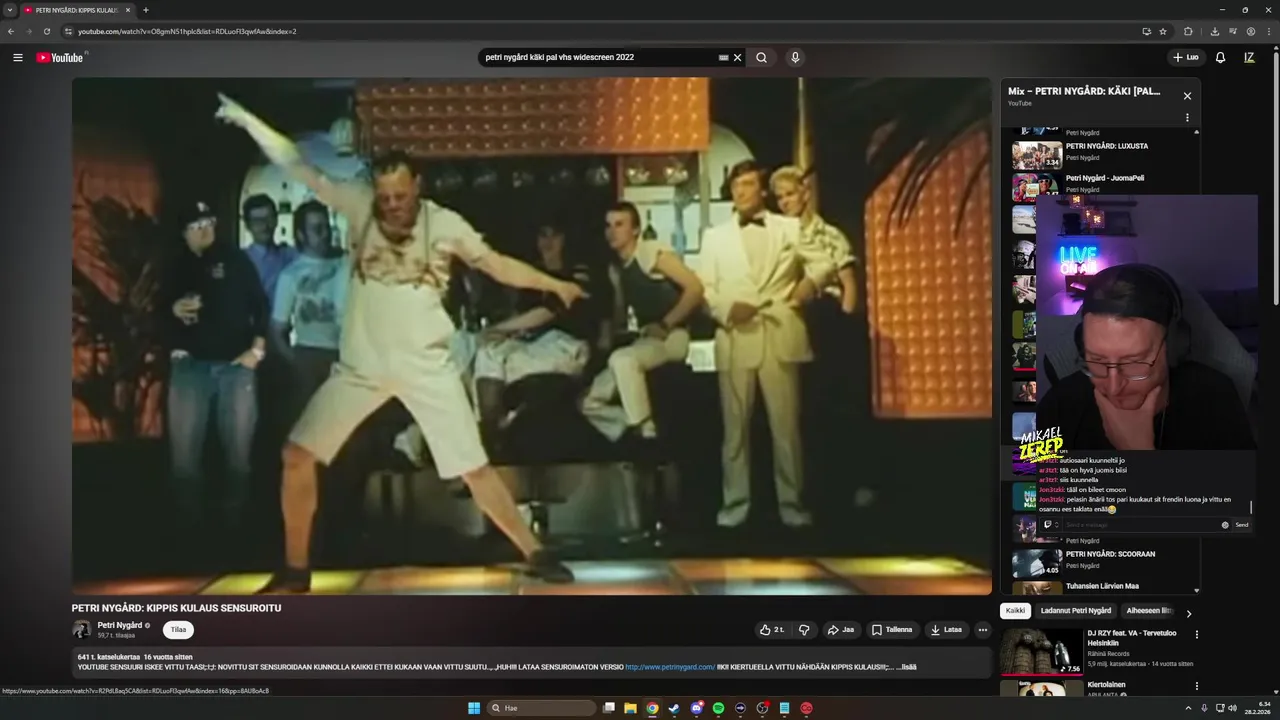Close the PETRI NYGÅRD: KIPPIS KULAUS tab
This screenshot has width=1280, height=720.
point(128,10)
